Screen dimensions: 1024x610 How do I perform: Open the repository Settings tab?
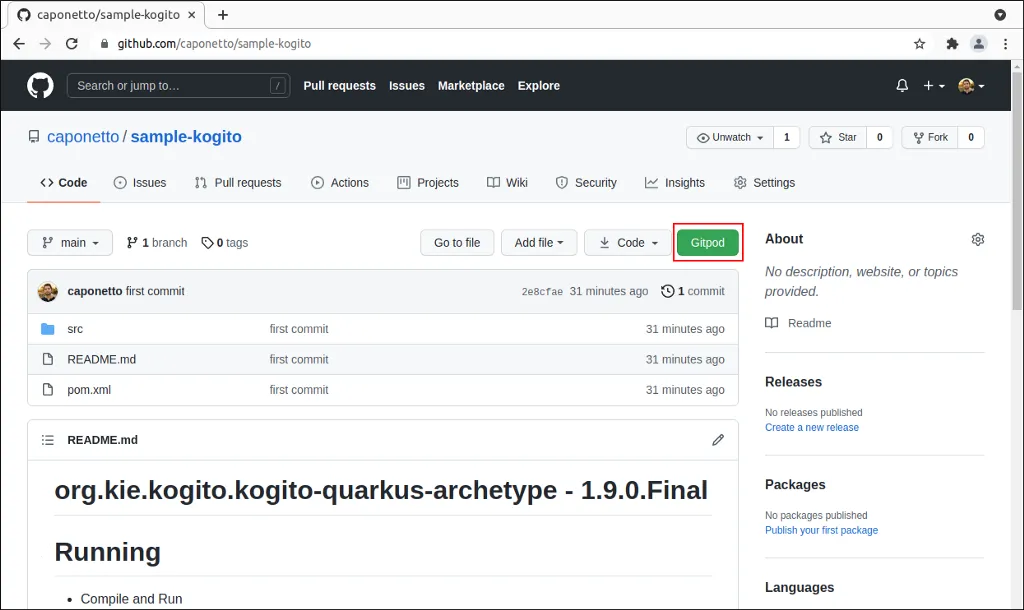pyautogui.click(x=764, y=183)
